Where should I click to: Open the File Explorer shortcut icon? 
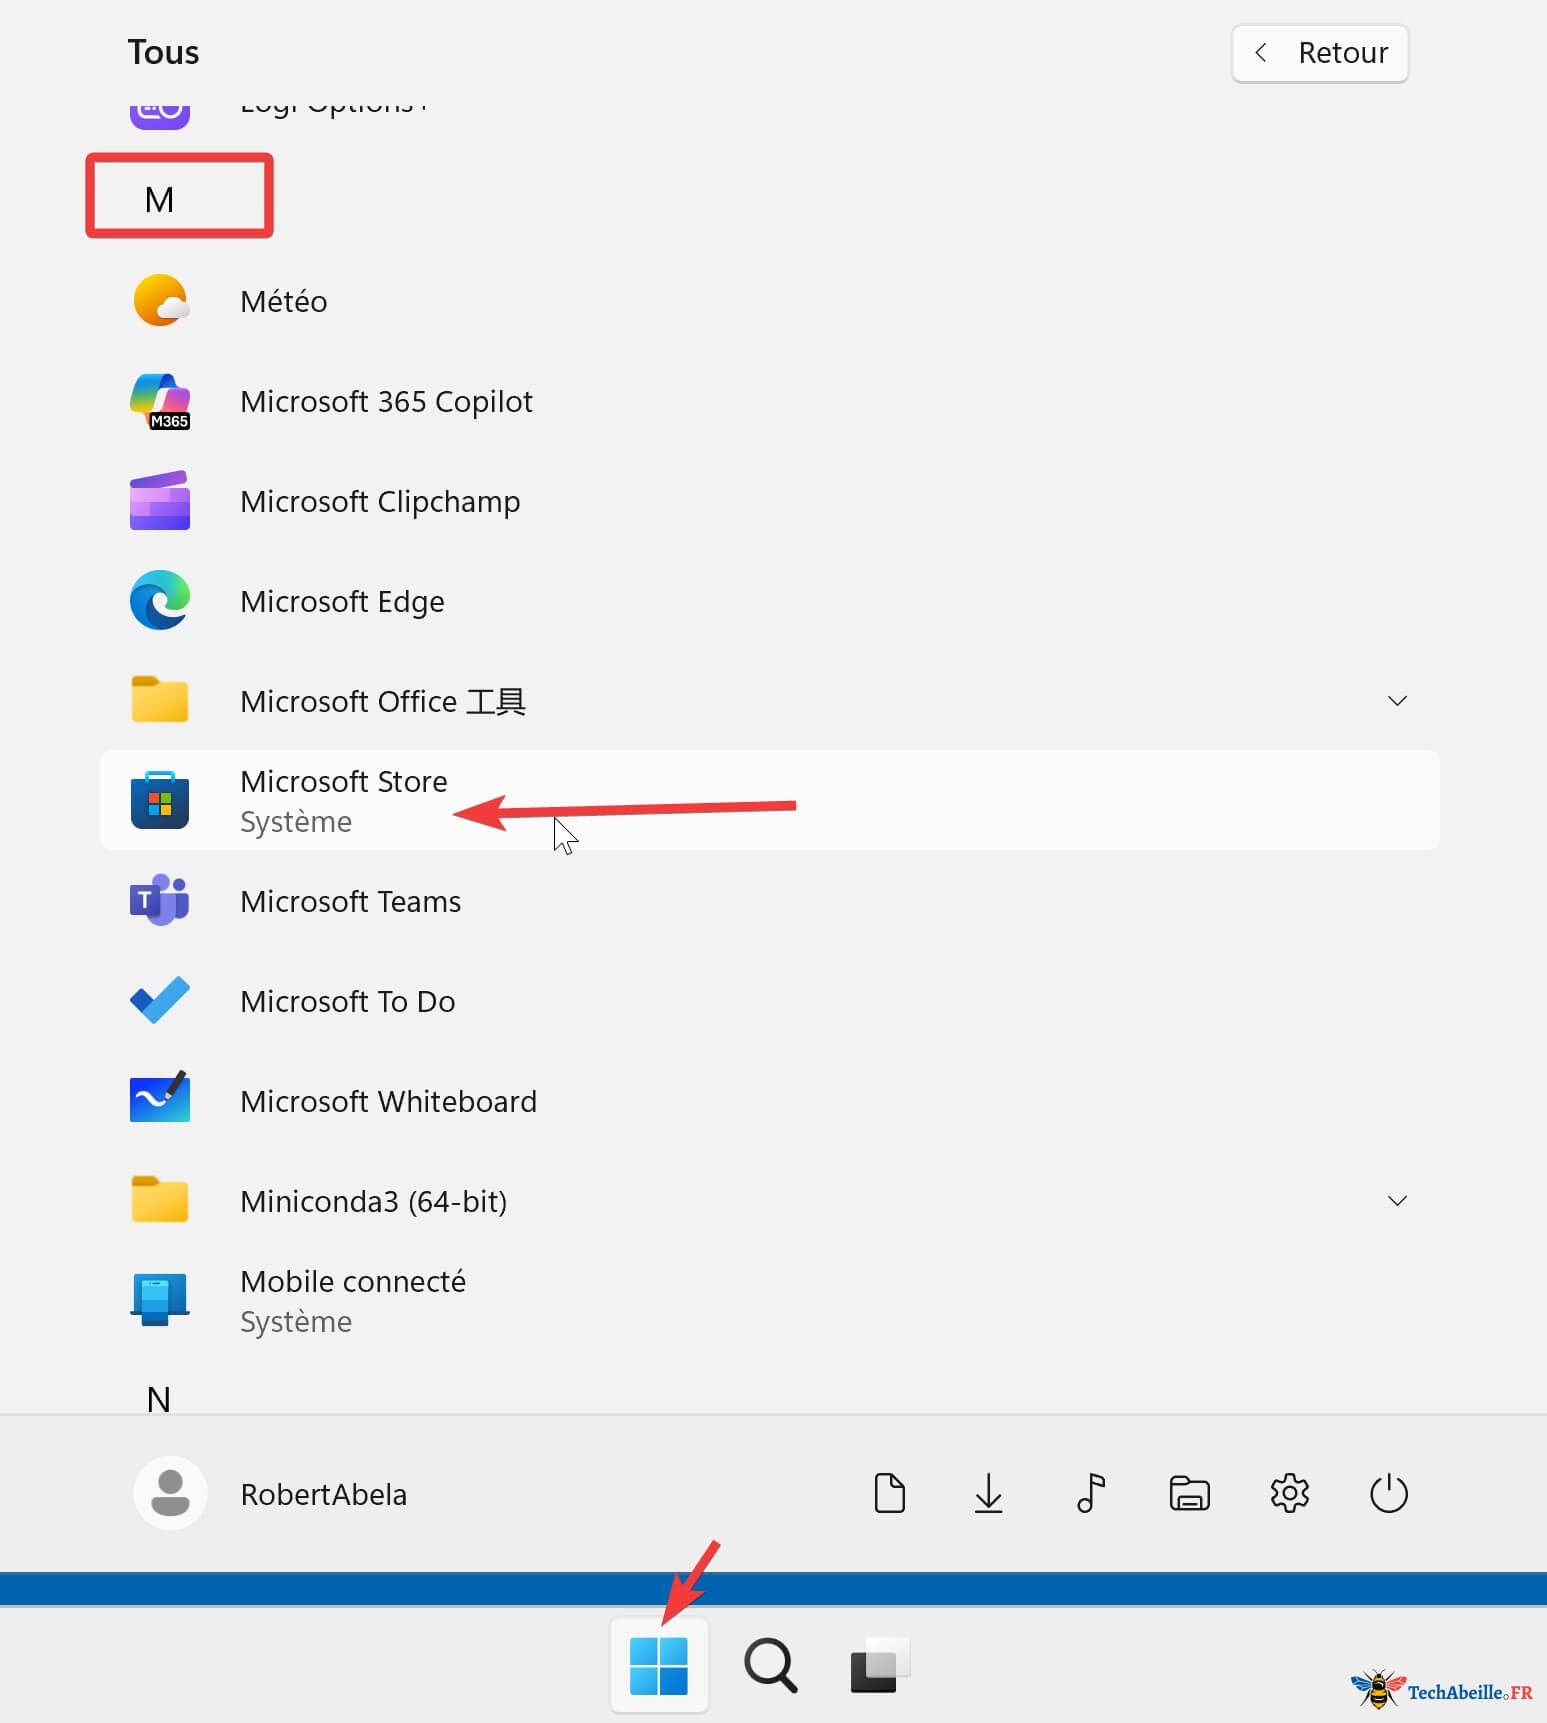[1189, 1493]
